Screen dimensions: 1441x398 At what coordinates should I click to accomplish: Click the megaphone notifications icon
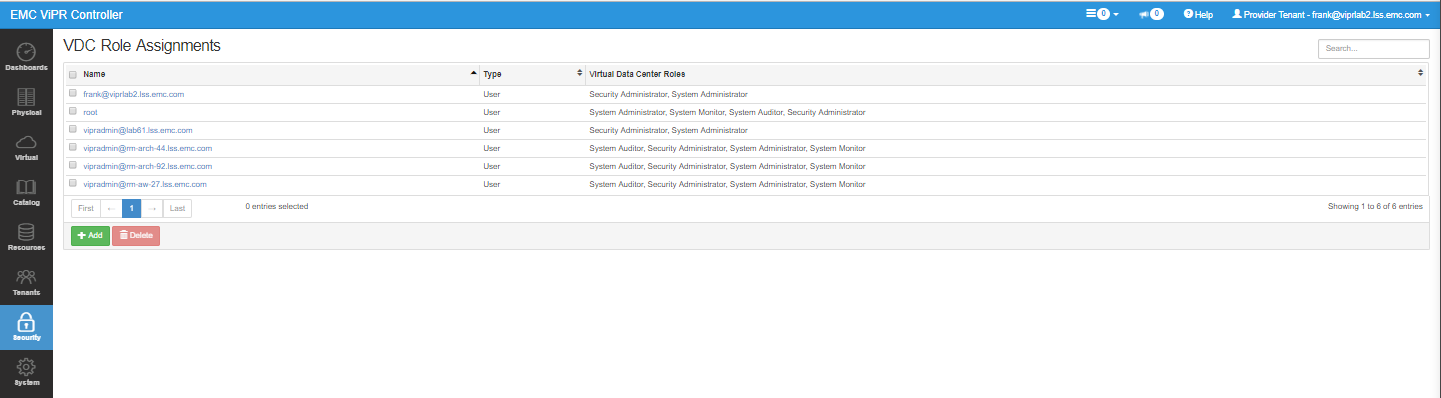pos(1150,14)
